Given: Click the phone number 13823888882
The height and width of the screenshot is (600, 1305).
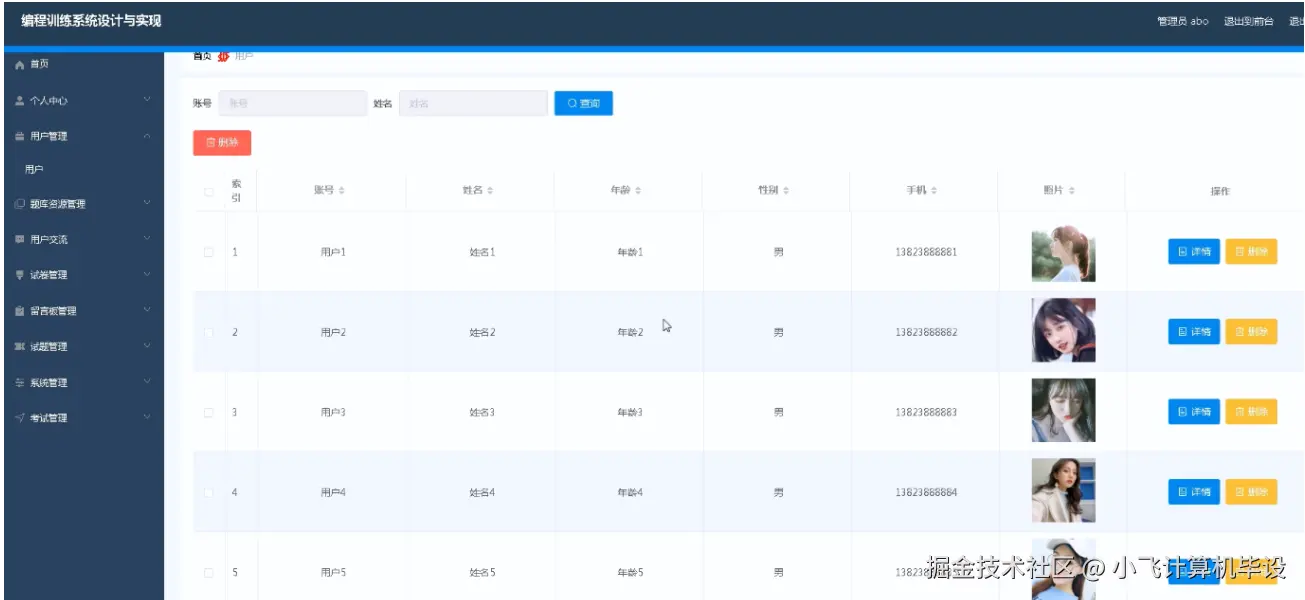Looking at the screenshot, I should 926,332.
